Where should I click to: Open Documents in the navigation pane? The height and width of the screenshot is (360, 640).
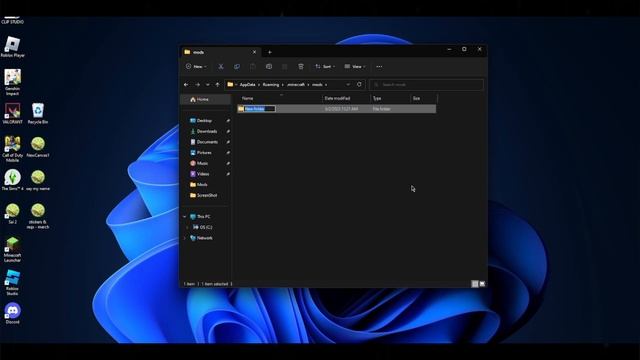(x=207, y=142)
